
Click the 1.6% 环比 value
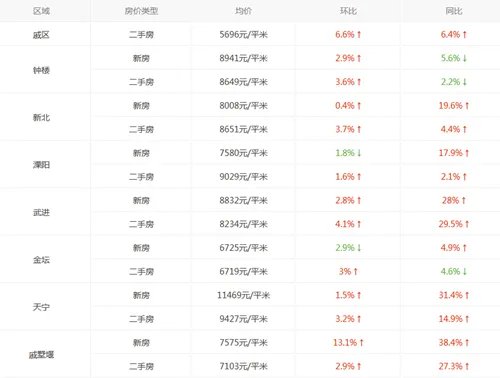348,176
